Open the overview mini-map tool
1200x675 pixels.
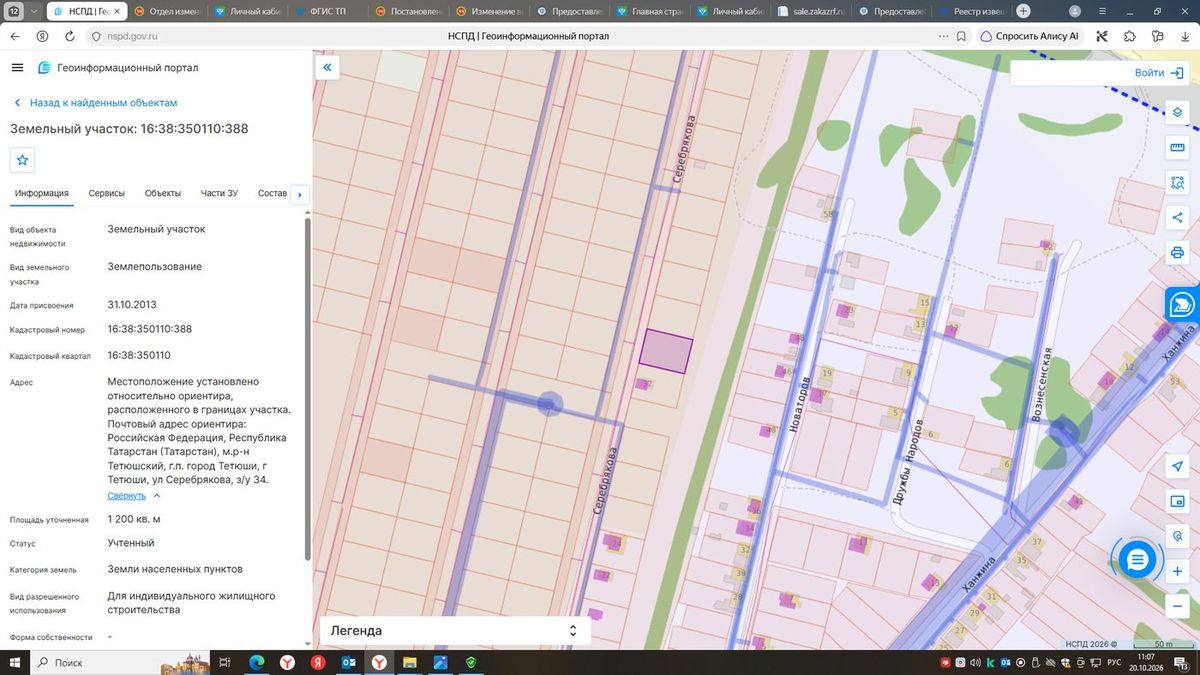coord(1177,501)
